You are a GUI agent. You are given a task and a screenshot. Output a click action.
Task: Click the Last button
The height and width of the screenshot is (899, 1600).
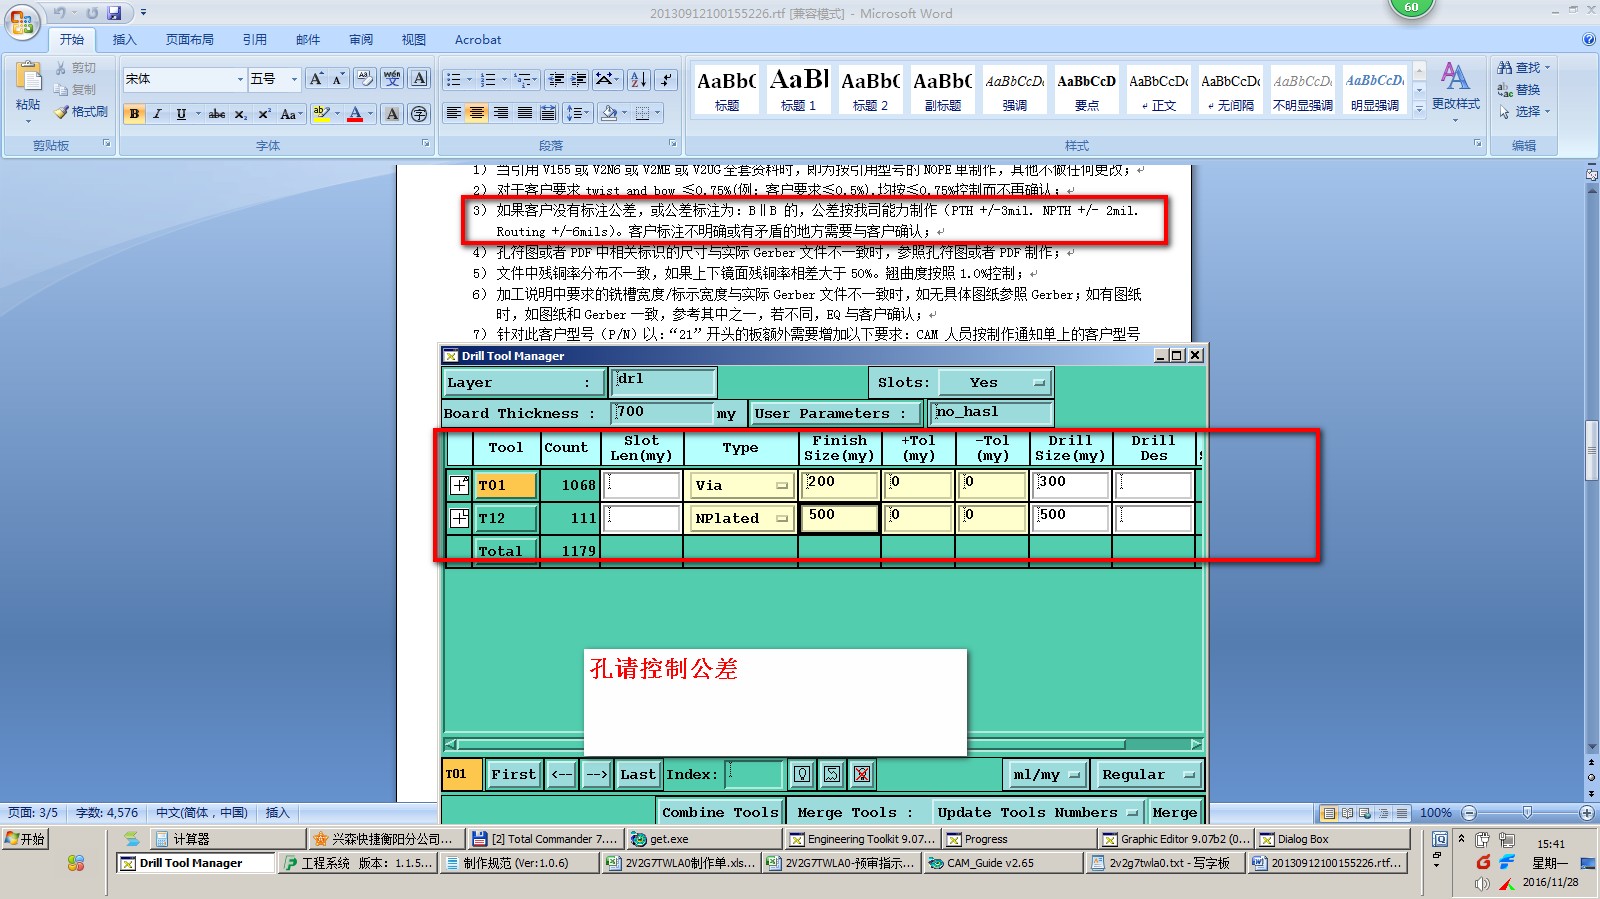637,775
